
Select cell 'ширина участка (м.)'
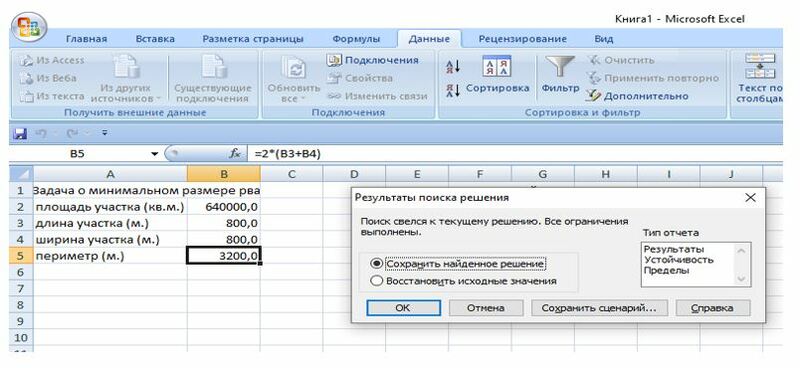click(110, 239)
